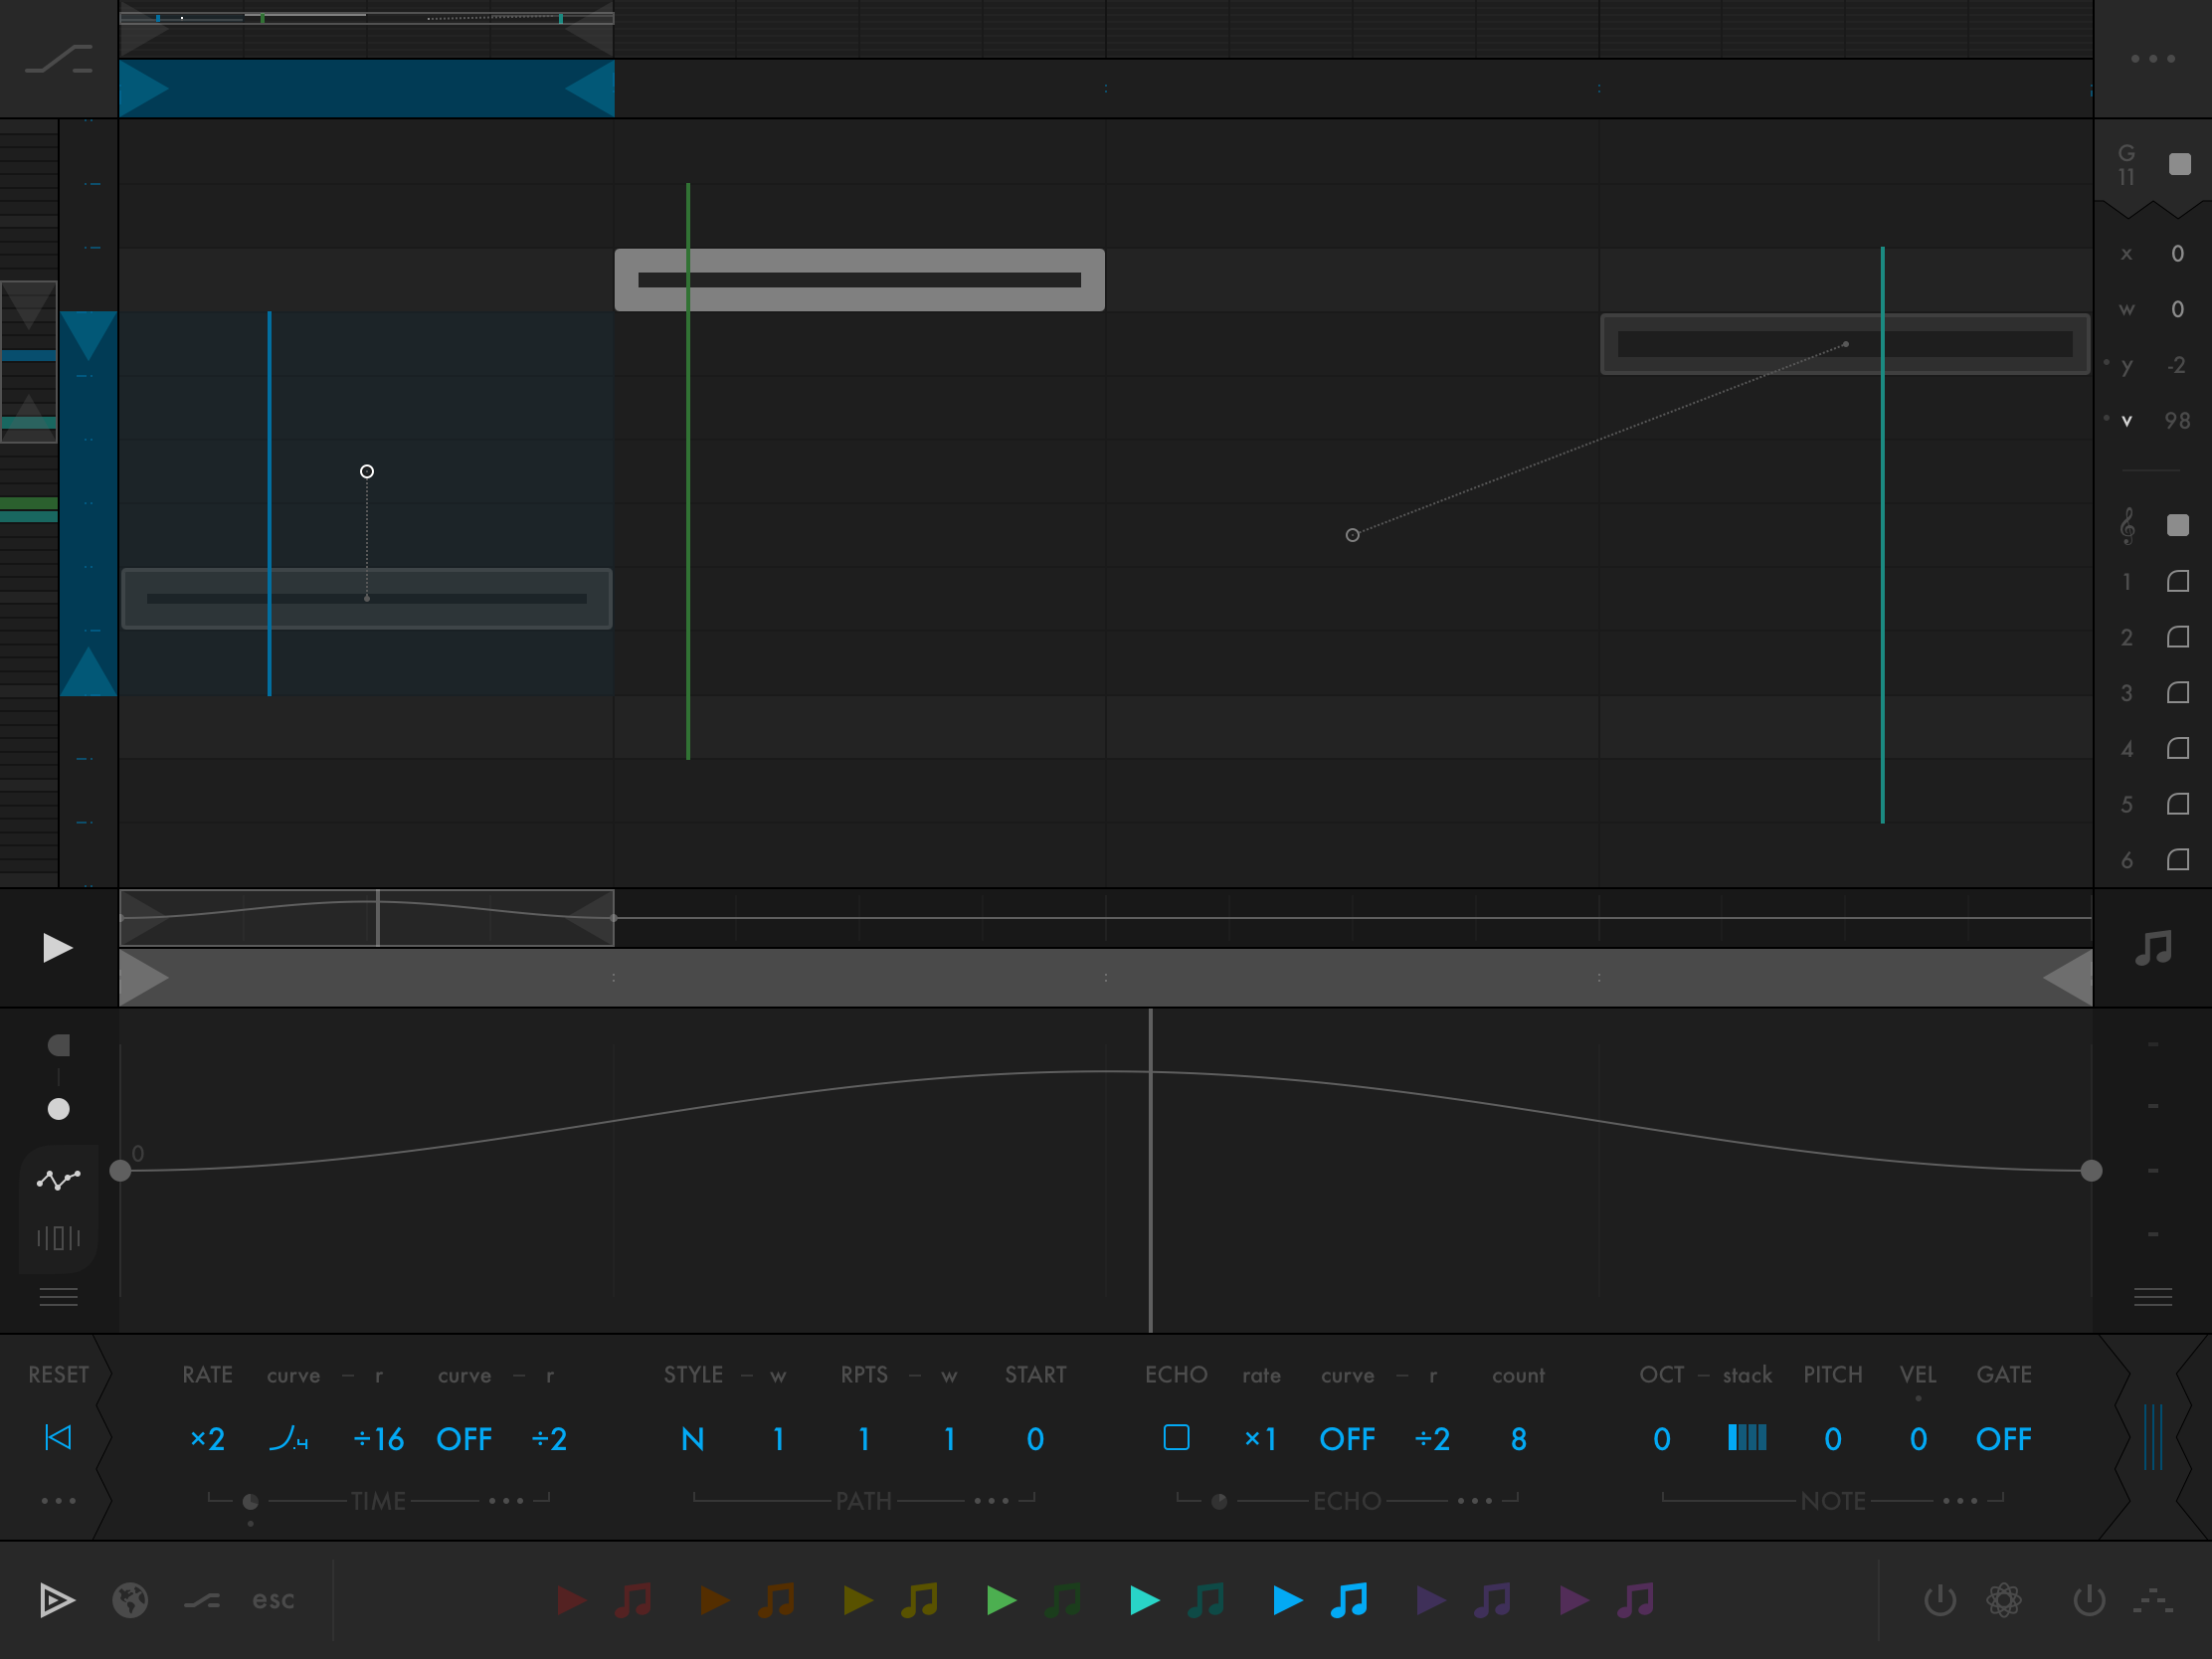The image size is (2212, 1659).
Task: Expand the NOTE section options dots
Action: pos(1960,1501)
